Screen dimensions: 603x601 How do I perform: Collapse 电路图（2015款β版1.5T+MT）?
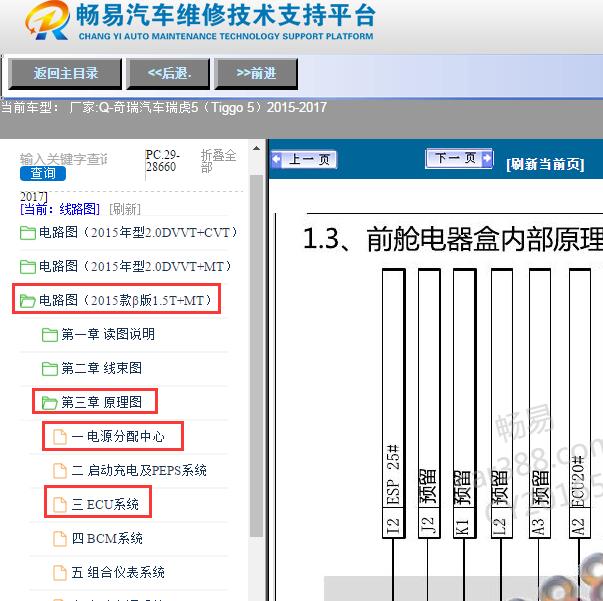(125, 300)
